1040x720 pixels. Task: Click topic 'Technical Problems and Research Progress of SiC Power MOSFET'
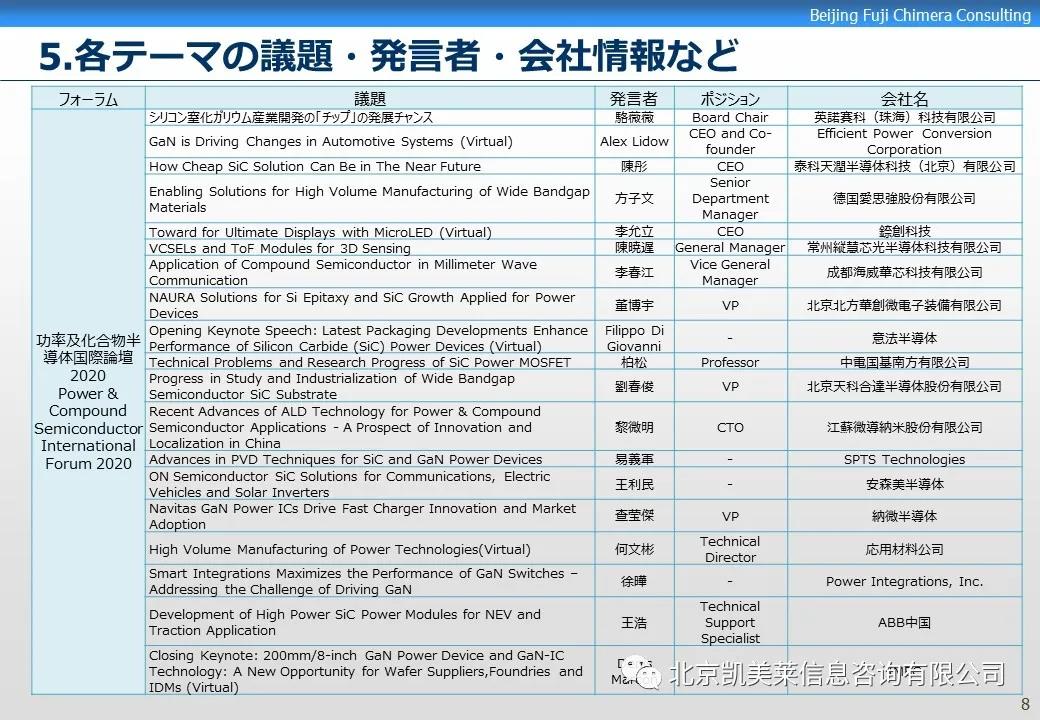coord(360,362)
